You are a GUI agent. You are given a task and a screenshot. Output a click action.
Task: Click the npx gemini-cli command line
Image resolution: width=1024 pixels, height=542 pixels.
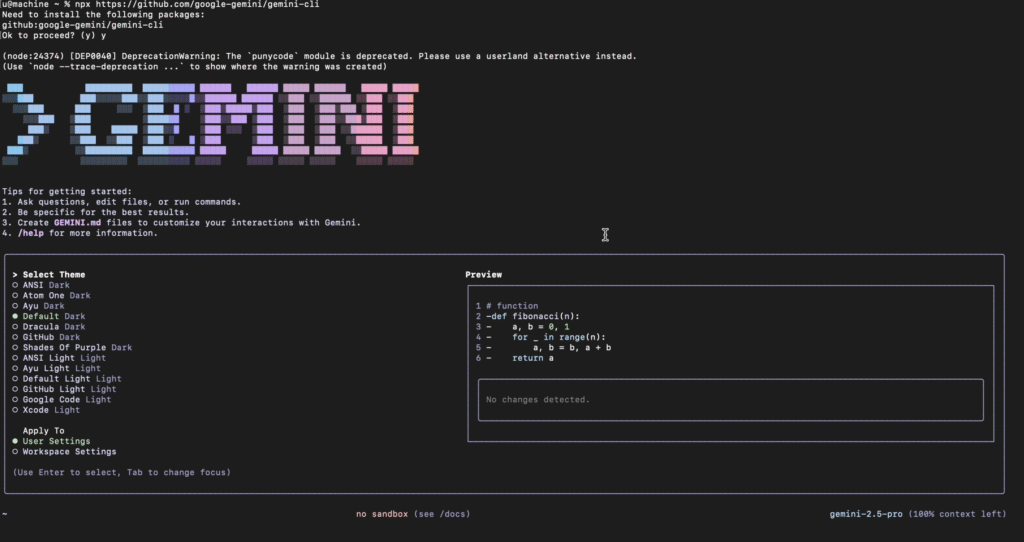tap(160, 5)
